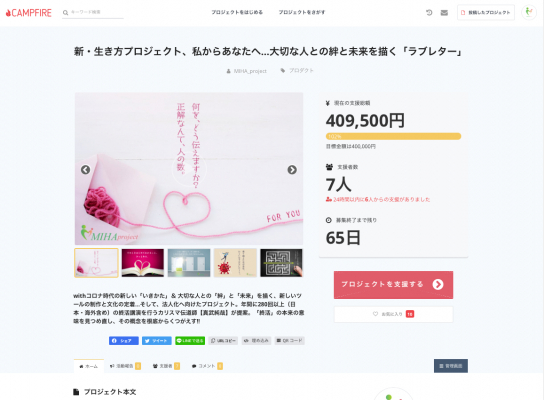Image resolution: width=544 pixels, height=400 pixels.
Task: Open プロジェクトをはじめる menu
Action: [x=237, y=12]
